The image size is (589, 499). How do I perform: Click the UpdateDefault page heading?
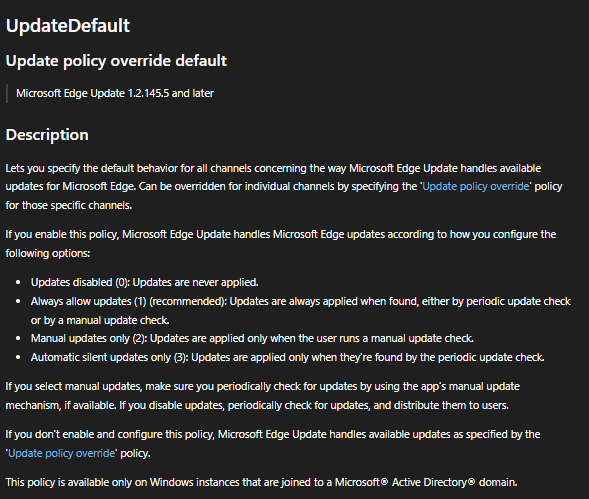pyautogui.click(x=68, y=26)
